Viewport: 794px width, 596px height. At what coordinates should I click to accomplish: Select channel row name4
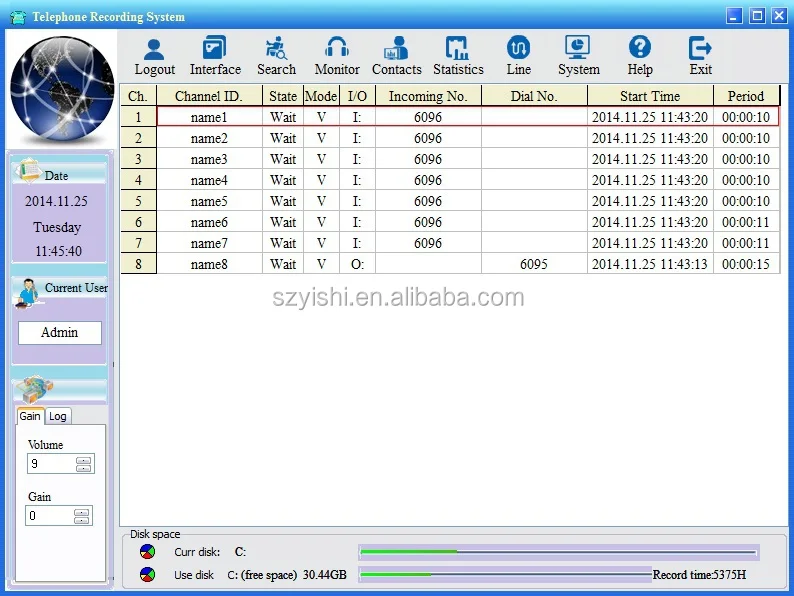pyautogui.click(x=450, y=180)
